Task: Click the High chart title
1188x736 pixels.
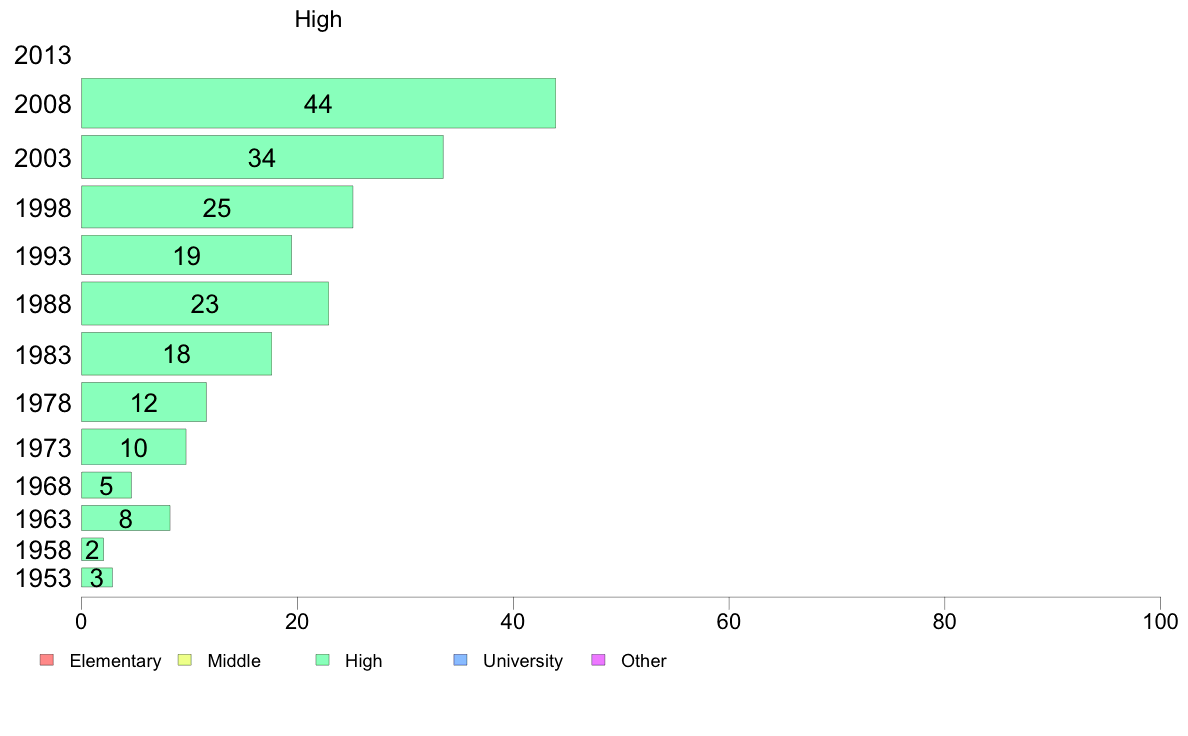Action: coord(318,19)
